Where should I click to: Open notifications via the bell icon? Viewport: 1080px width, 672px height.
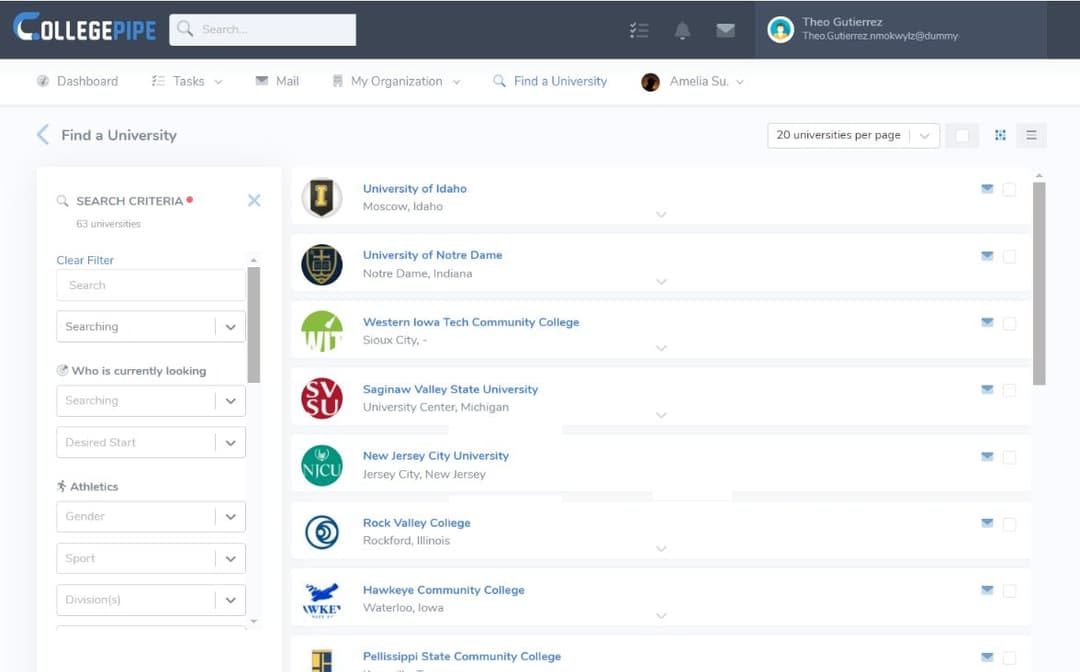(682, 31)
